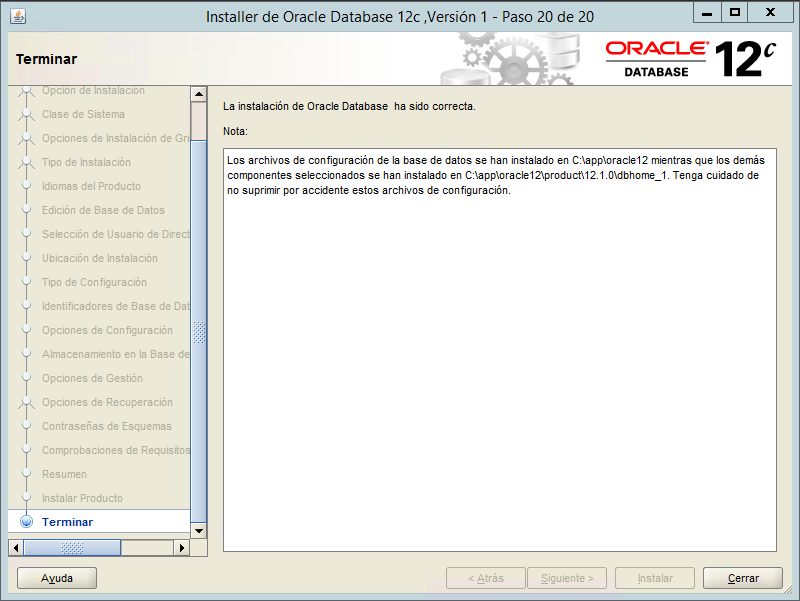Select the Resumen step
Viewport: 800px width, 601px height.
pyautogui.click(x=64, y=474)
